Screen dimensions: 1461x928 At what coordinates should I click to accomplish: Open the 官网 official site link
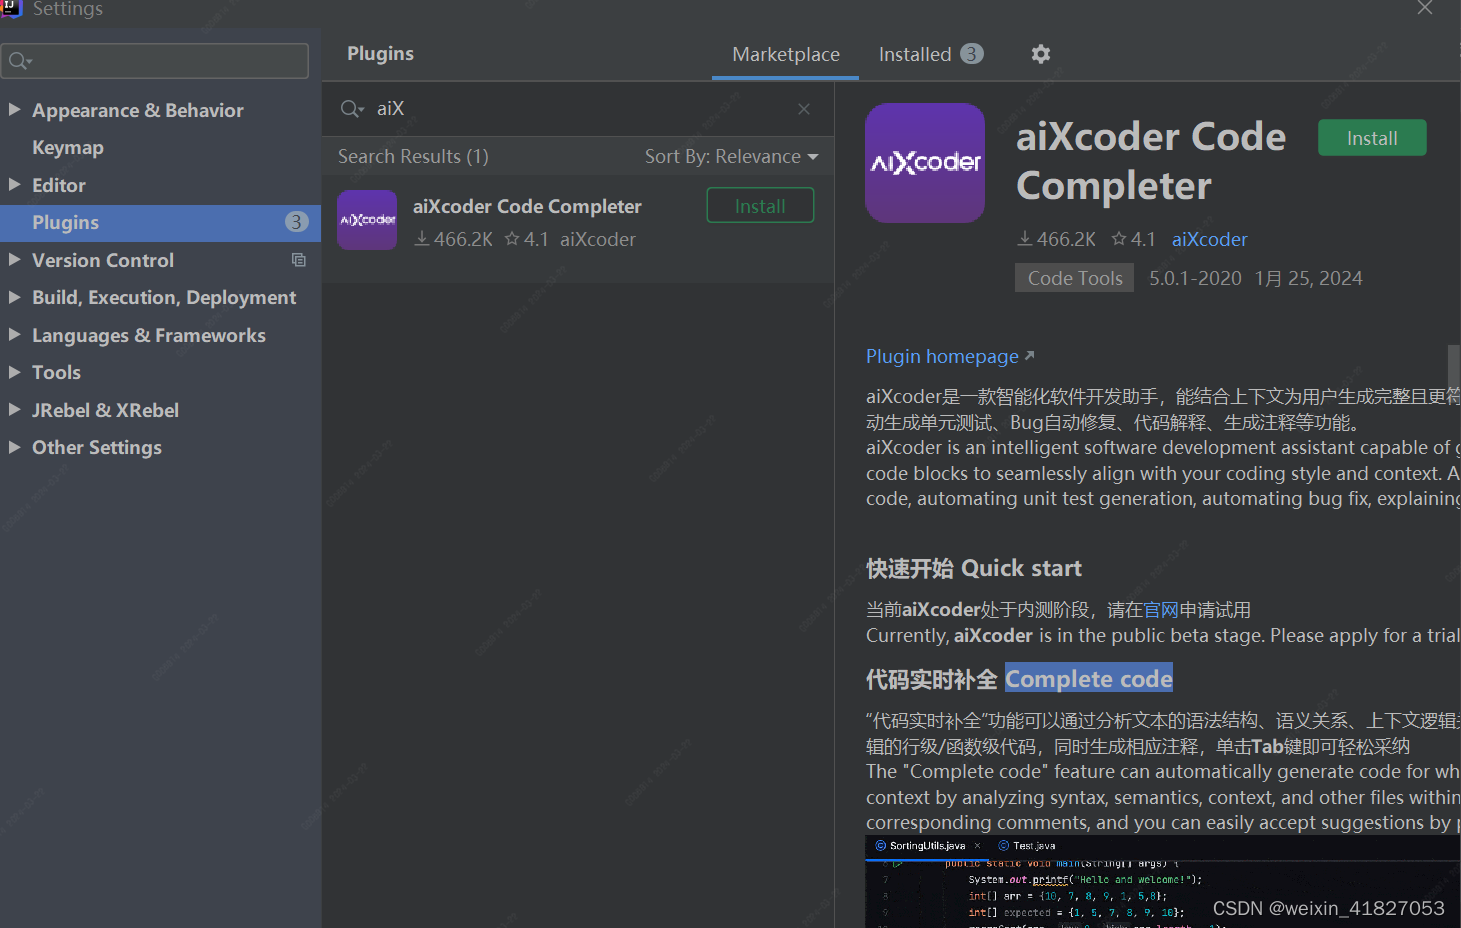[1161, 610]
